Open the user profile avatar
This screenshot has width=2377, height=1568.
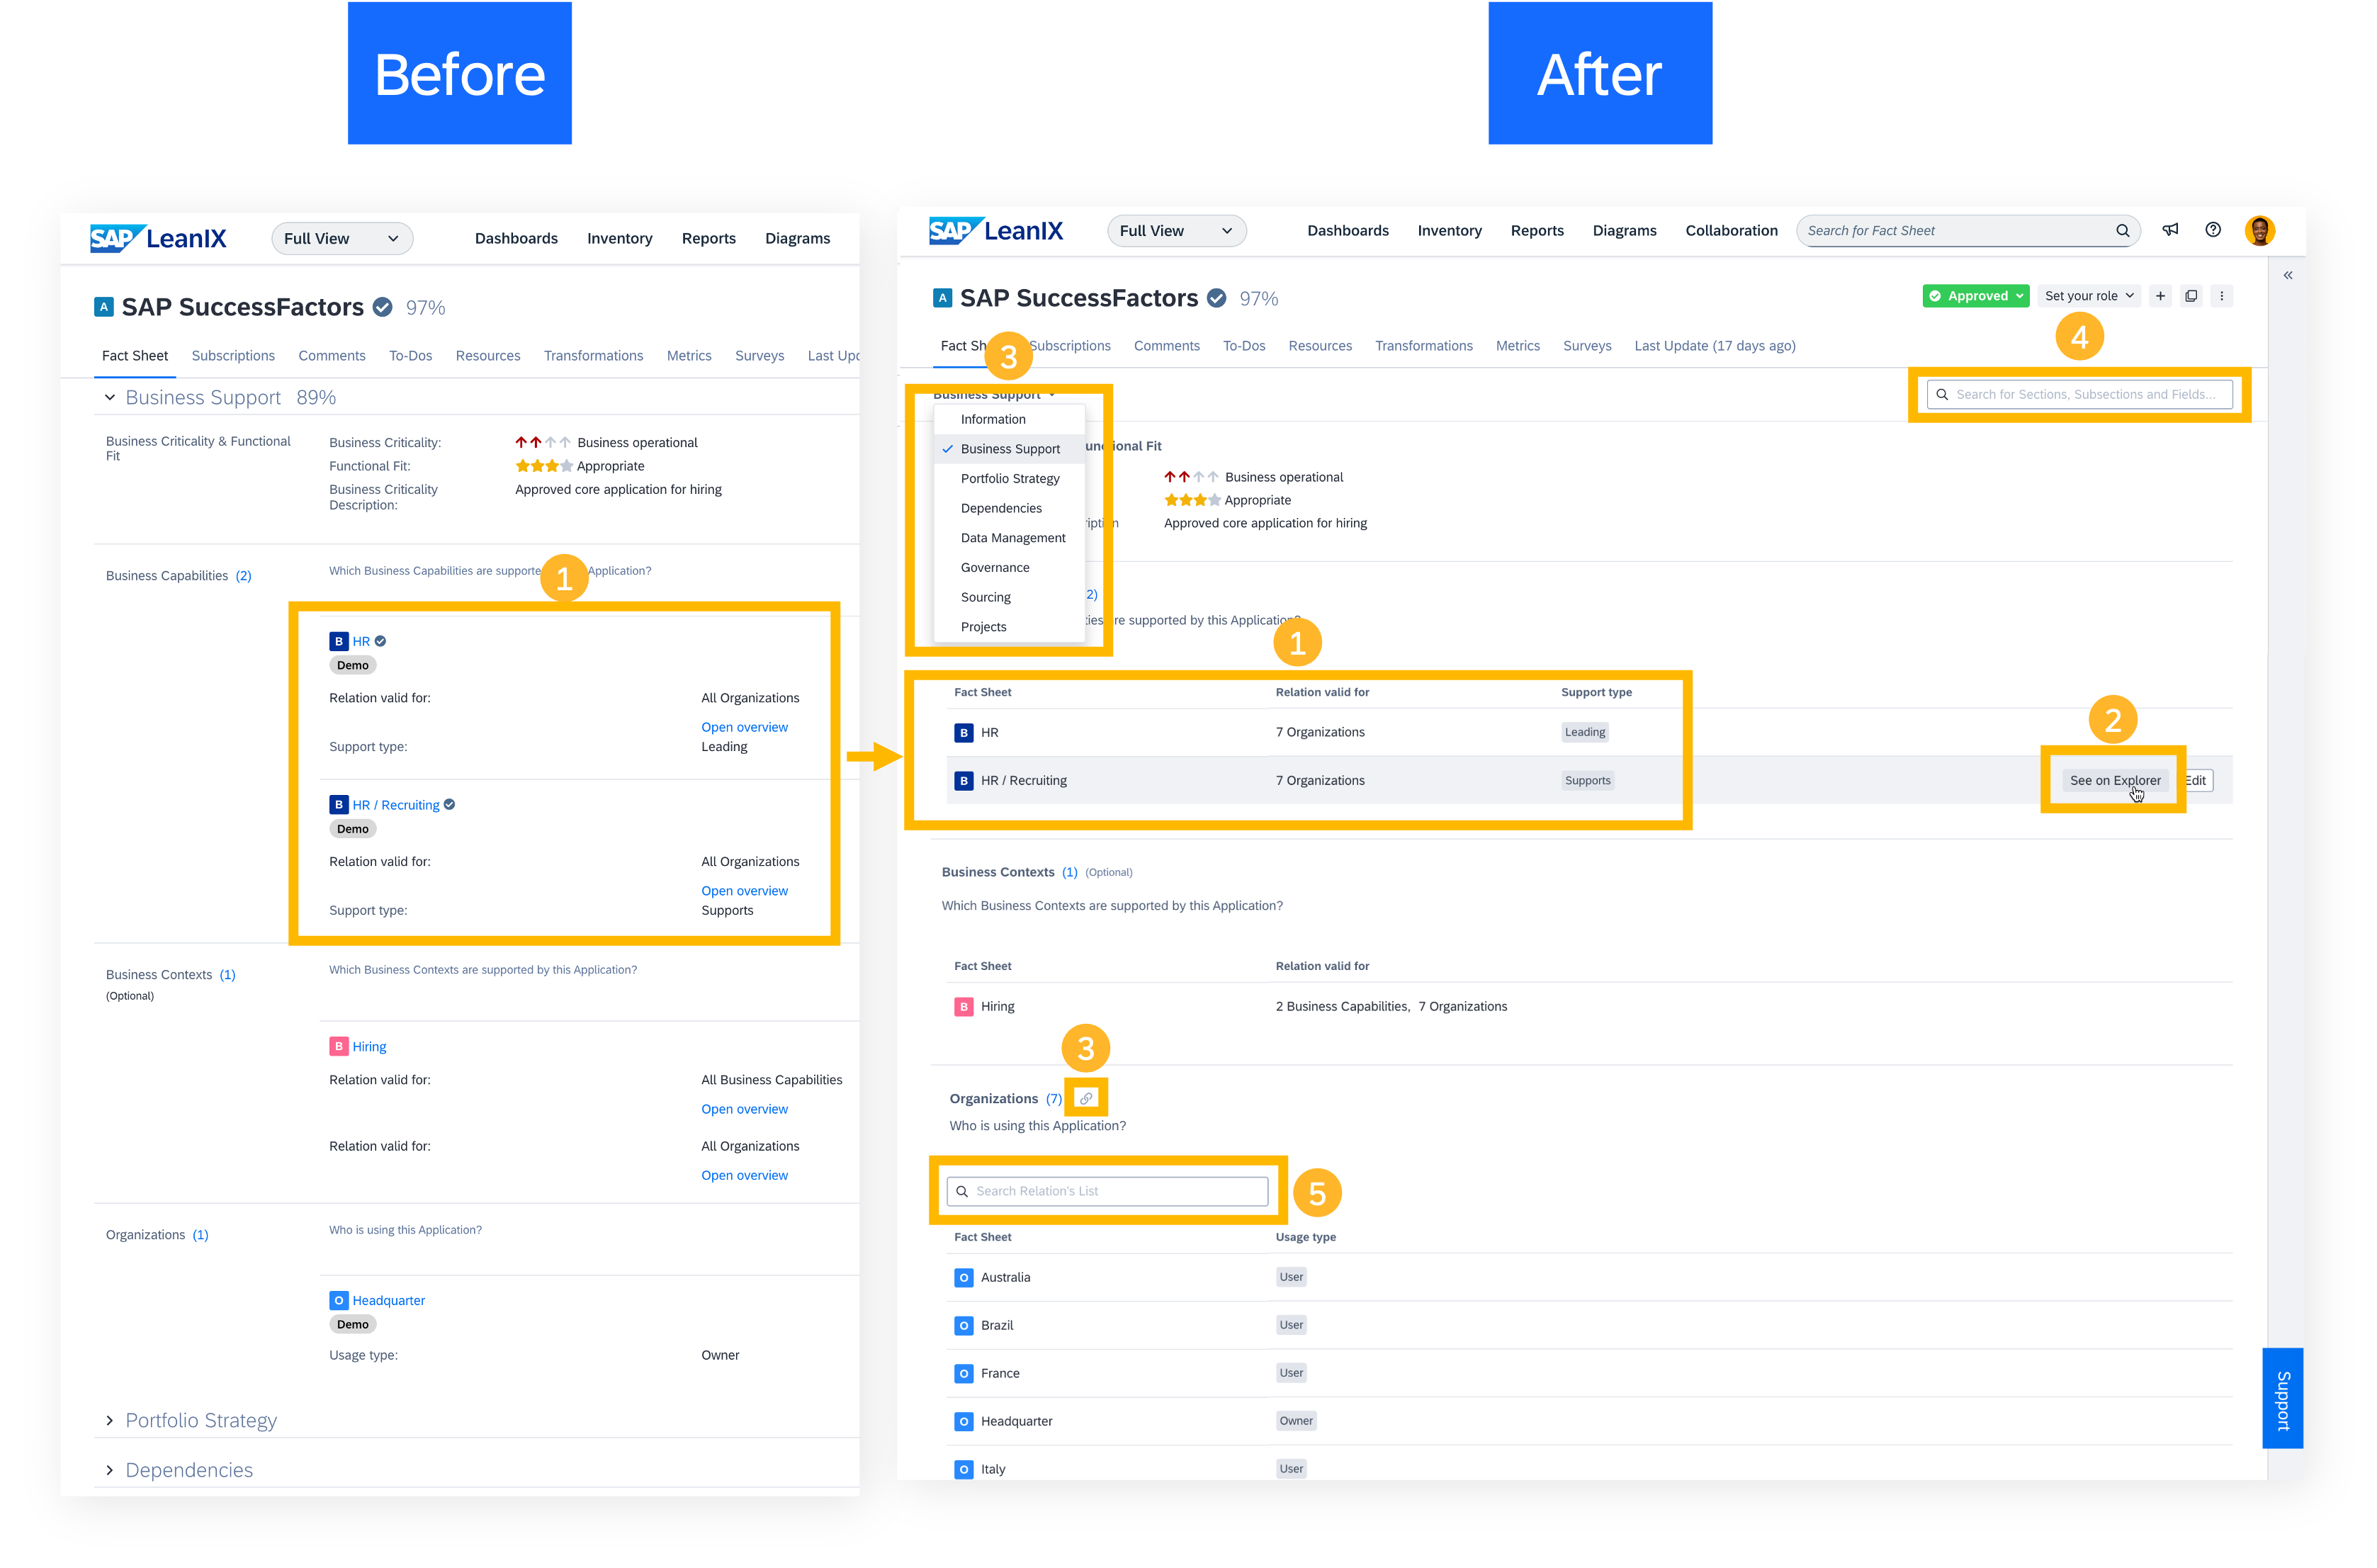click(2259, 230)
